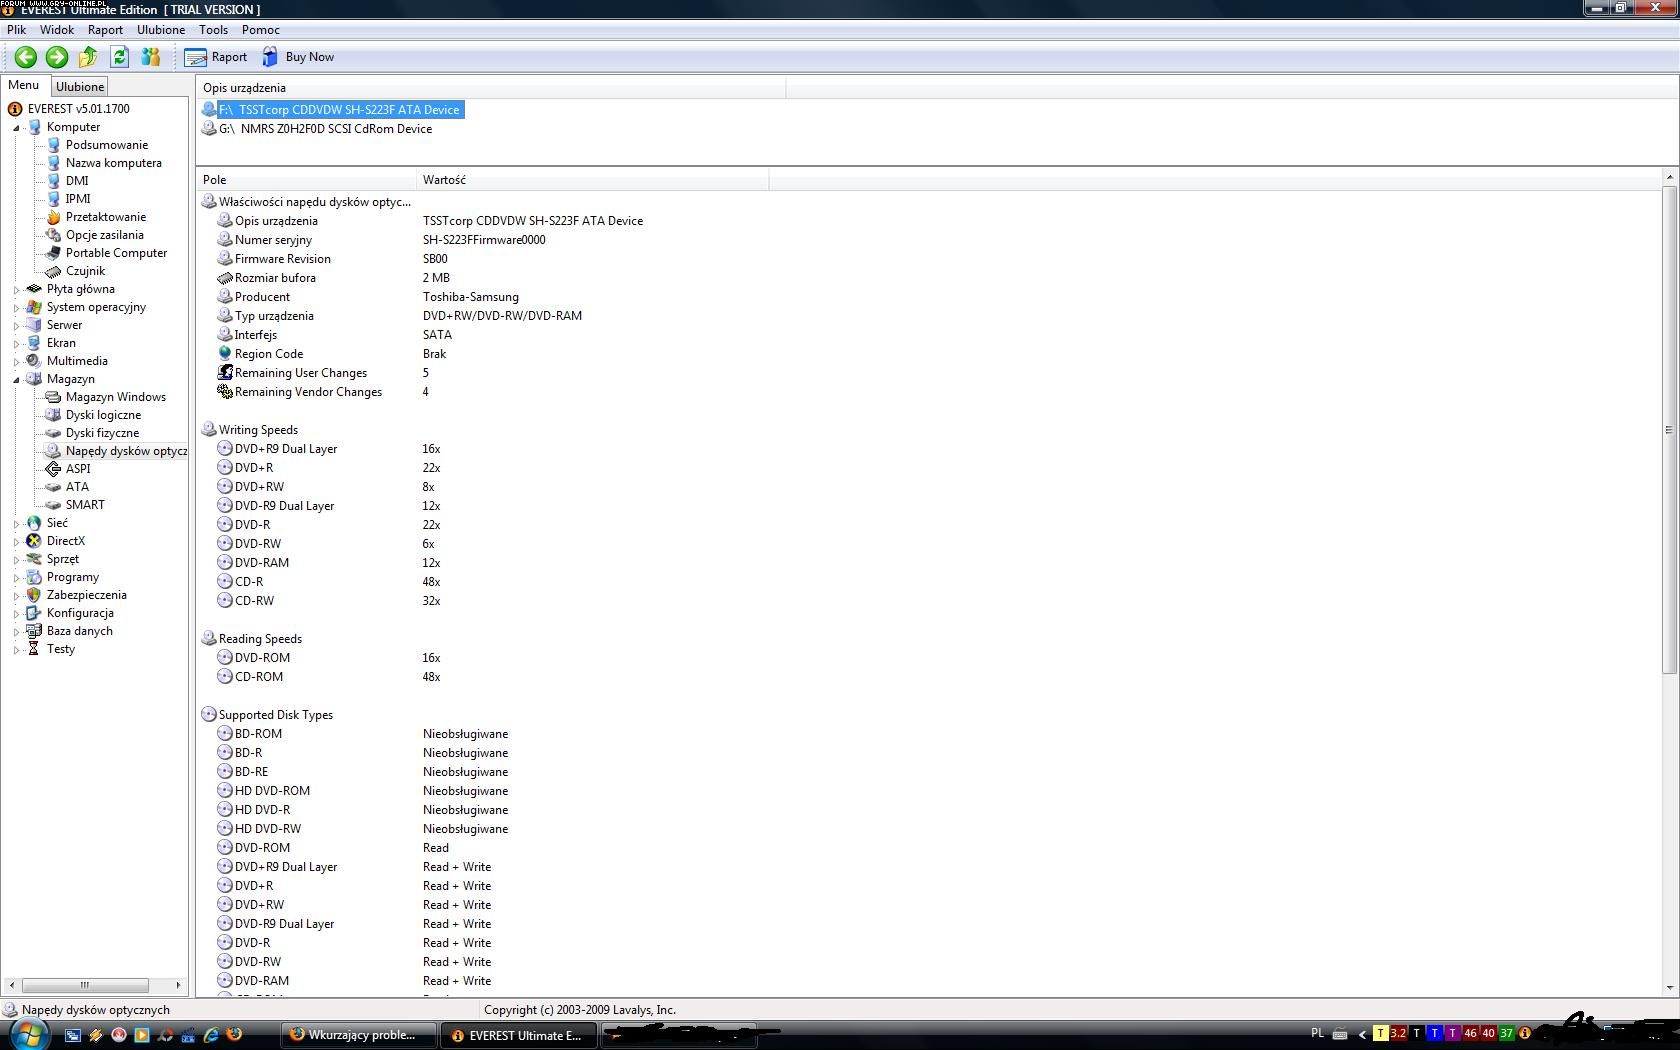
Task: Click the users icon in the toolbar
Action: [151, 57]
